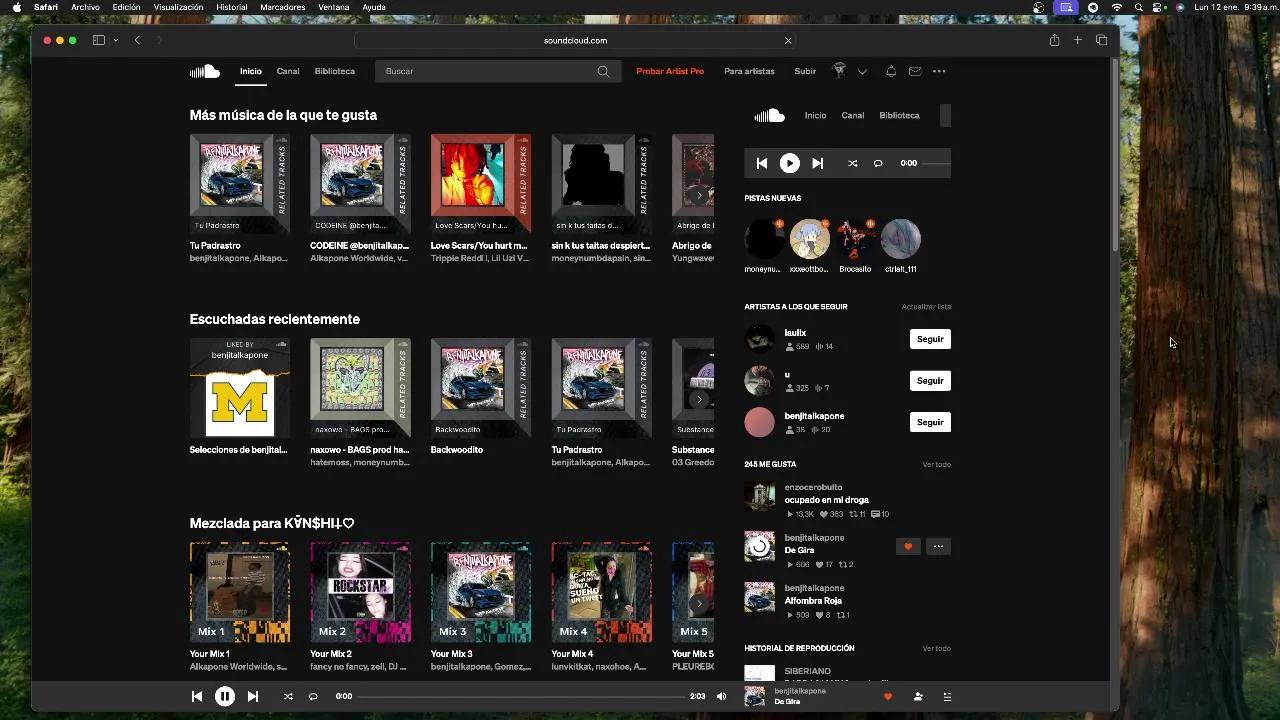Click the volume speaker icon
Viewport: 1280px width, 720px height.
722,697
